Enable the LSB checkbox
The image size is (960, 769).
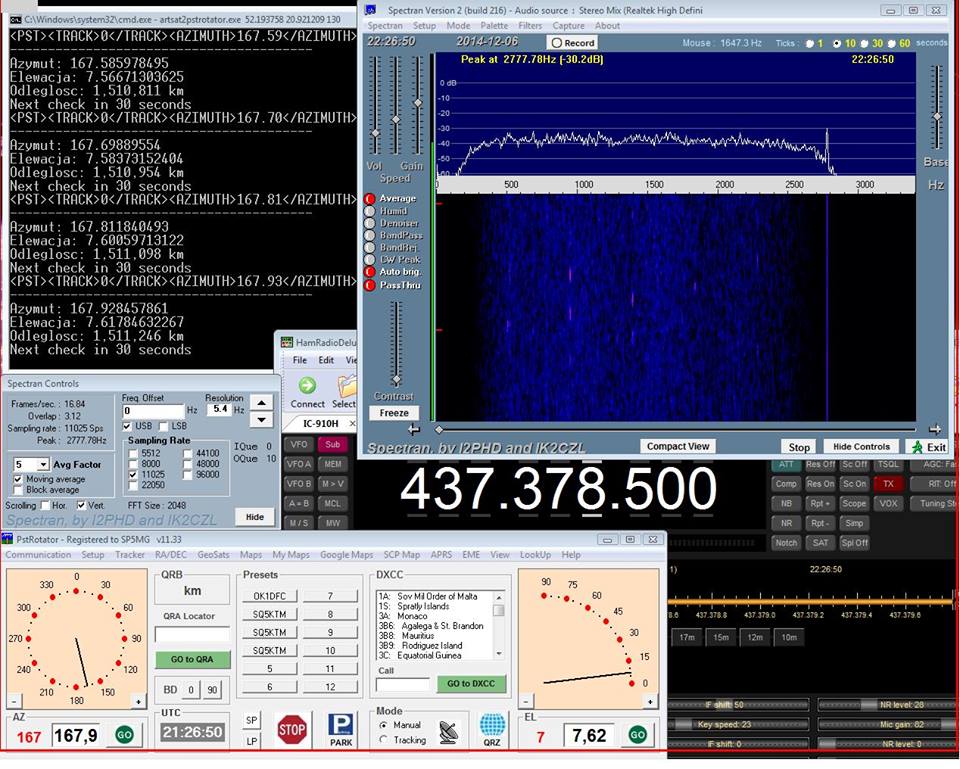tap(164, 426)
